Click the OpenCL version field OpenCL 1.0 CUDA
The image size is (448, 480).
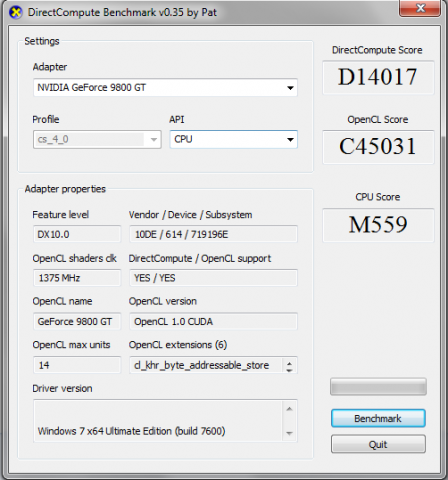click(213, 321)
